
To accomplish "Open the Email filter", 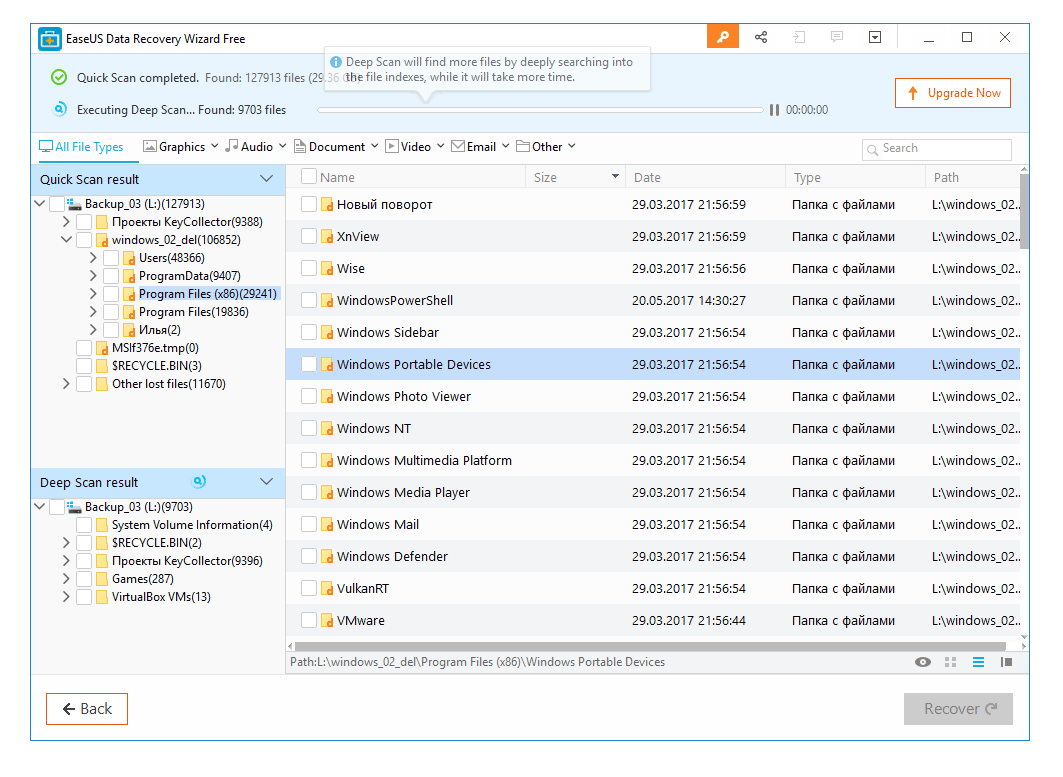I will coord(480,146).
